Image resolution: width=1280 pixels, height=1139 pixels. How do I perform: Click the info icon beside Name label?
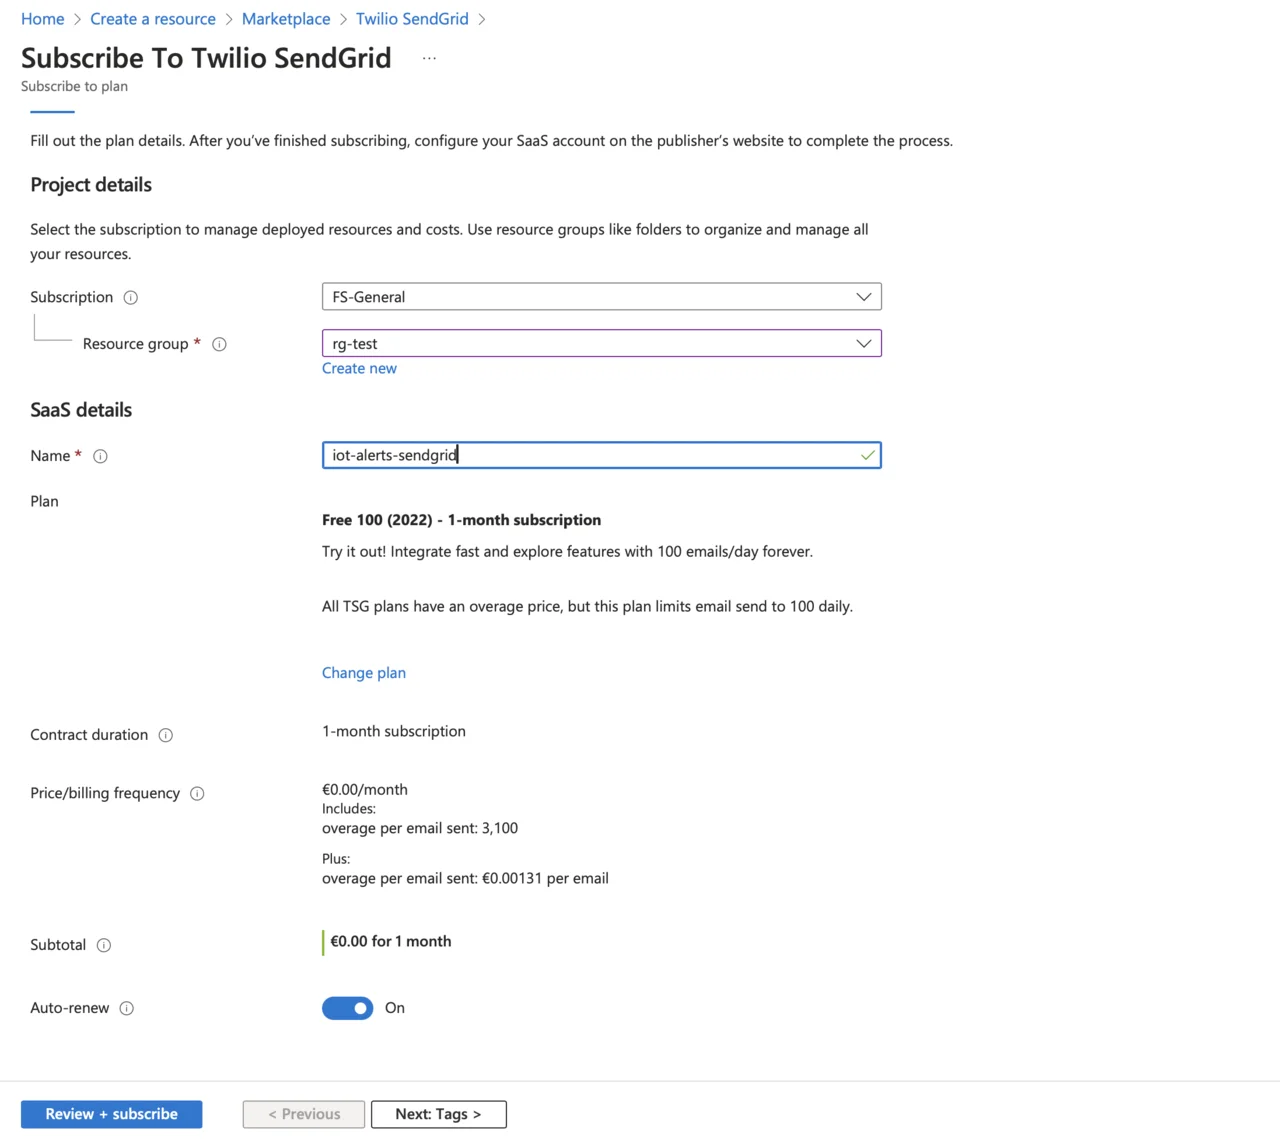100,456
